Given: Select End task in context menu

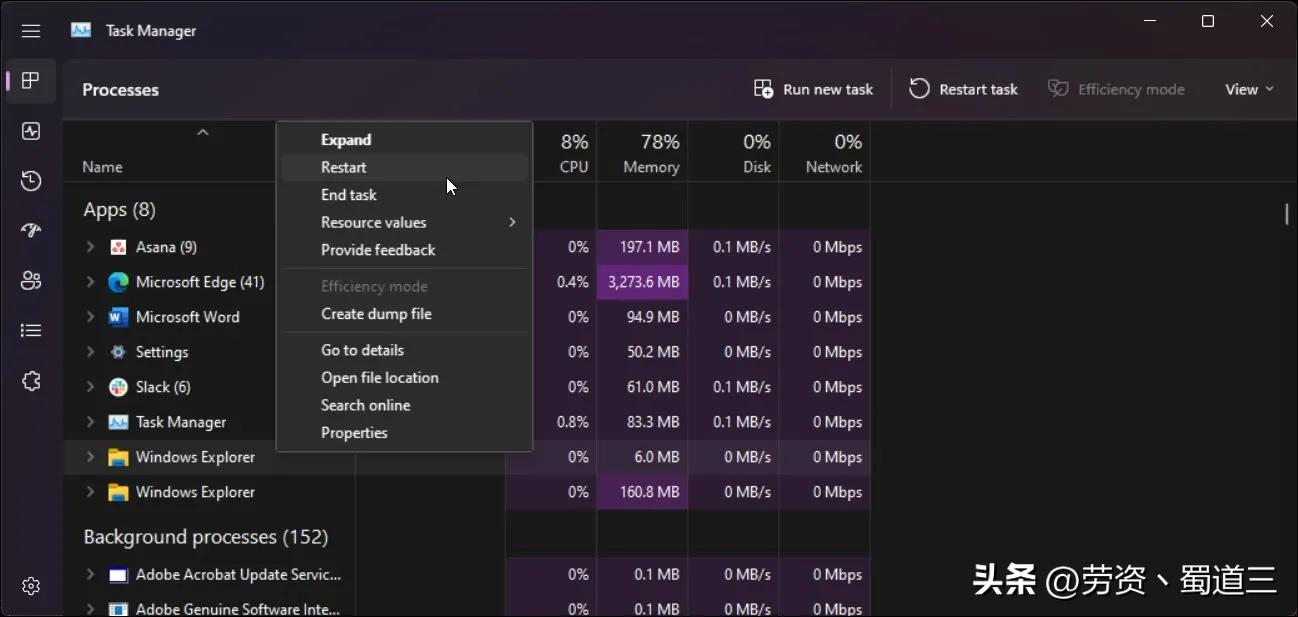Looking at the screenshot, I should pyautogui.click(x=349, y=195).
